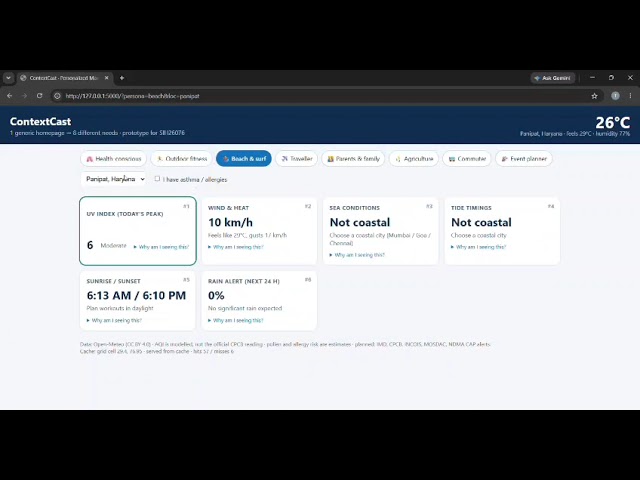640x480 pixels.
Task: Expand 'Why am I seeing this?' on Wind & Heat card
Action: tap(236, 247)
